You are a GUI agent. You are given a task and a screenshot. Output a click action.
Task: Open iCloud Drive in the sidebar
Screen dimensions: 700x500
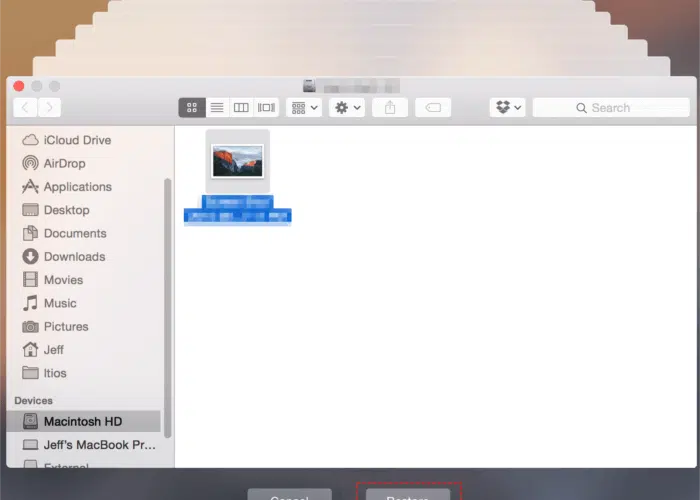[x=77, y=140]
